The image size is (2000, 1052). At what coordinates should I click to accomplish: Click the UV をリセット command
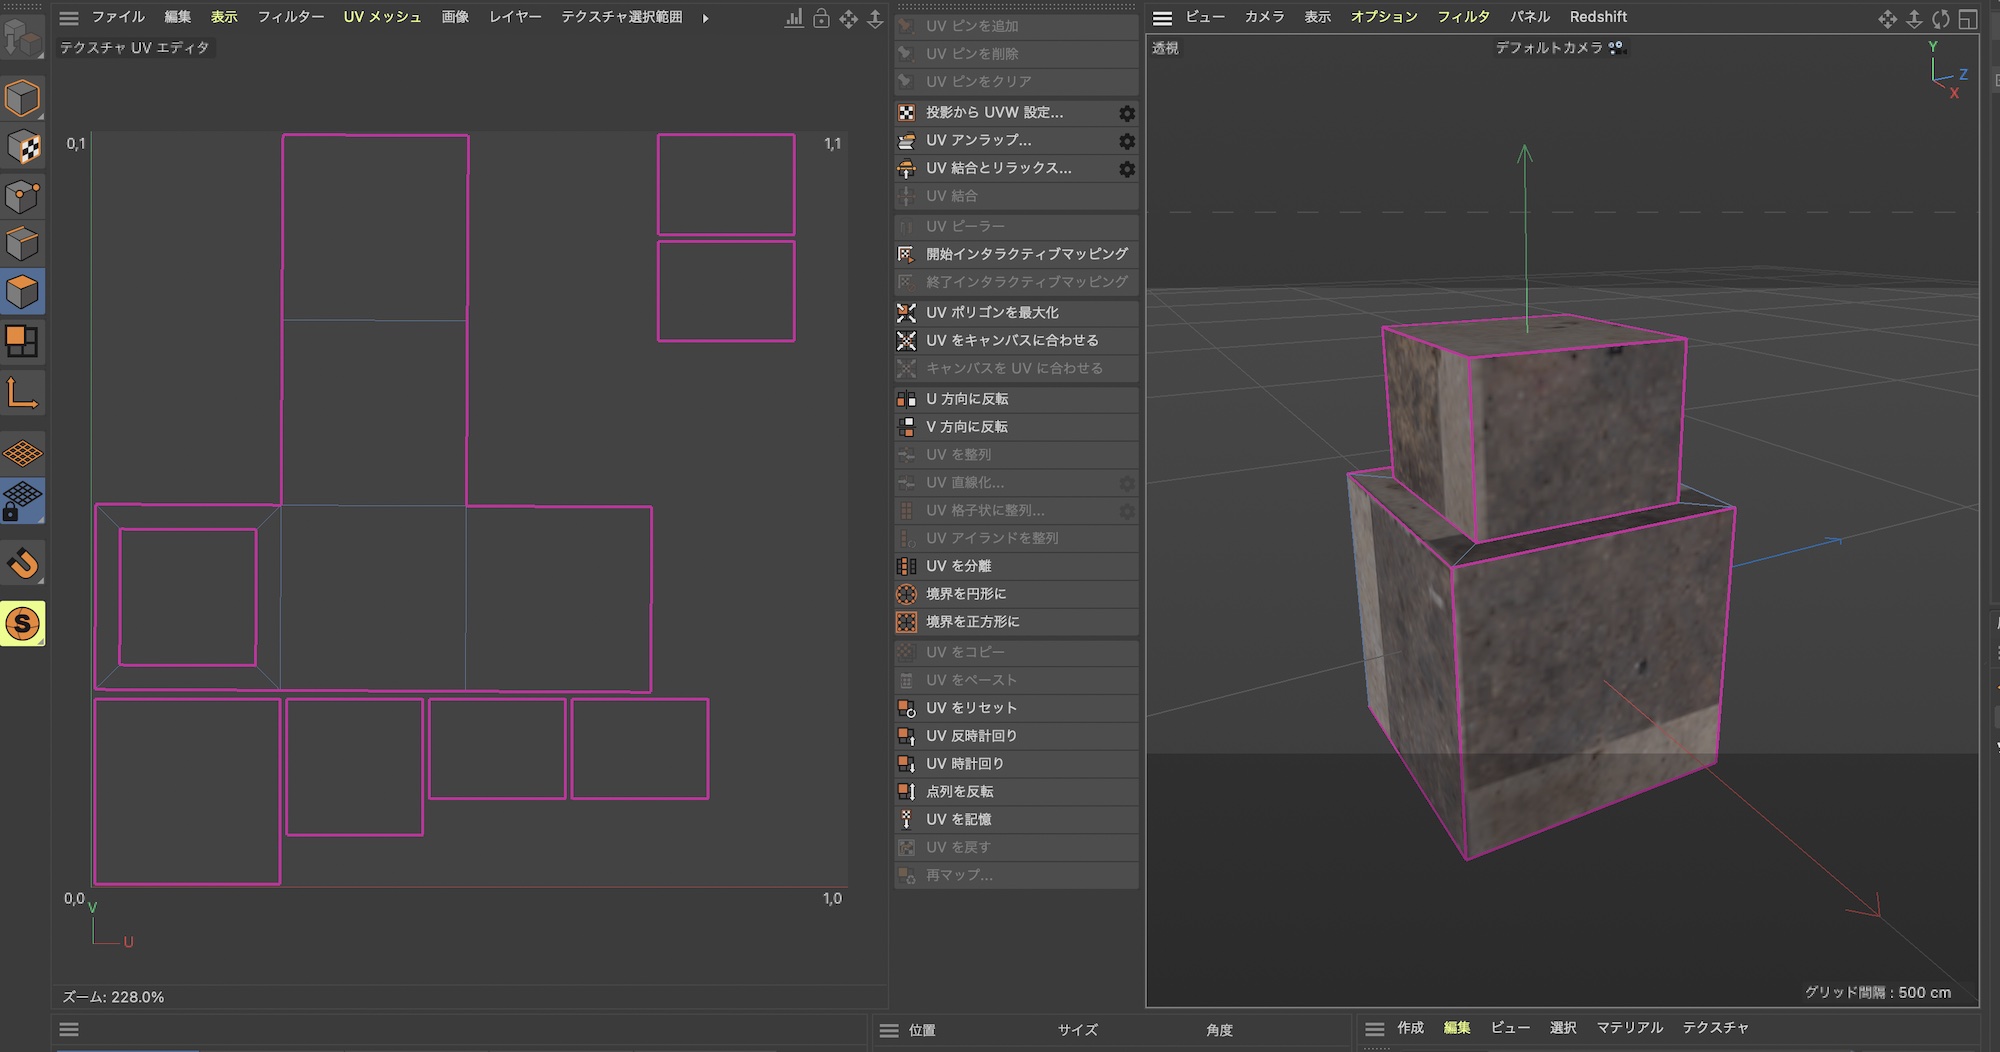point(970,707)
